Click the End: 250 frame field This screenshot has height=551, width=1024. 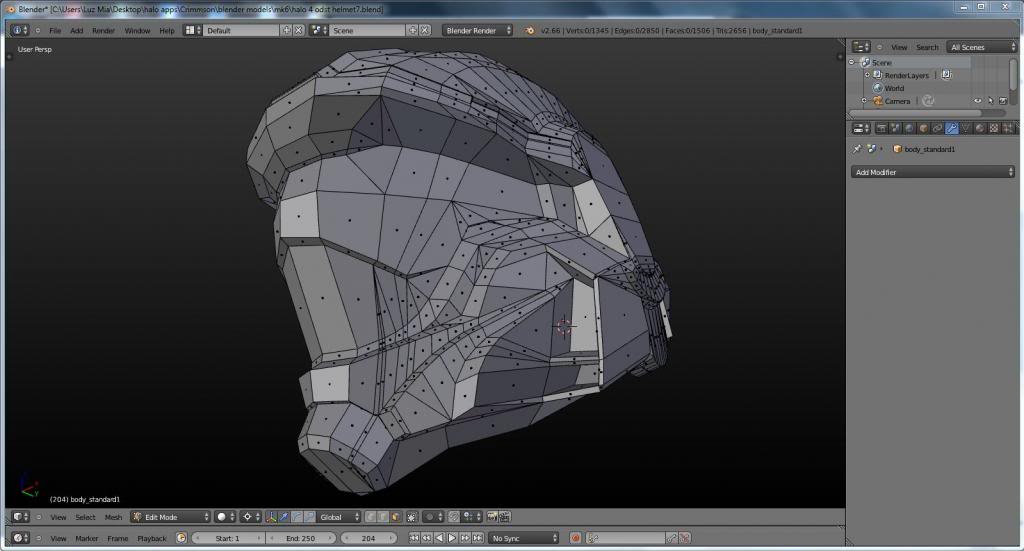coord(298,538)
